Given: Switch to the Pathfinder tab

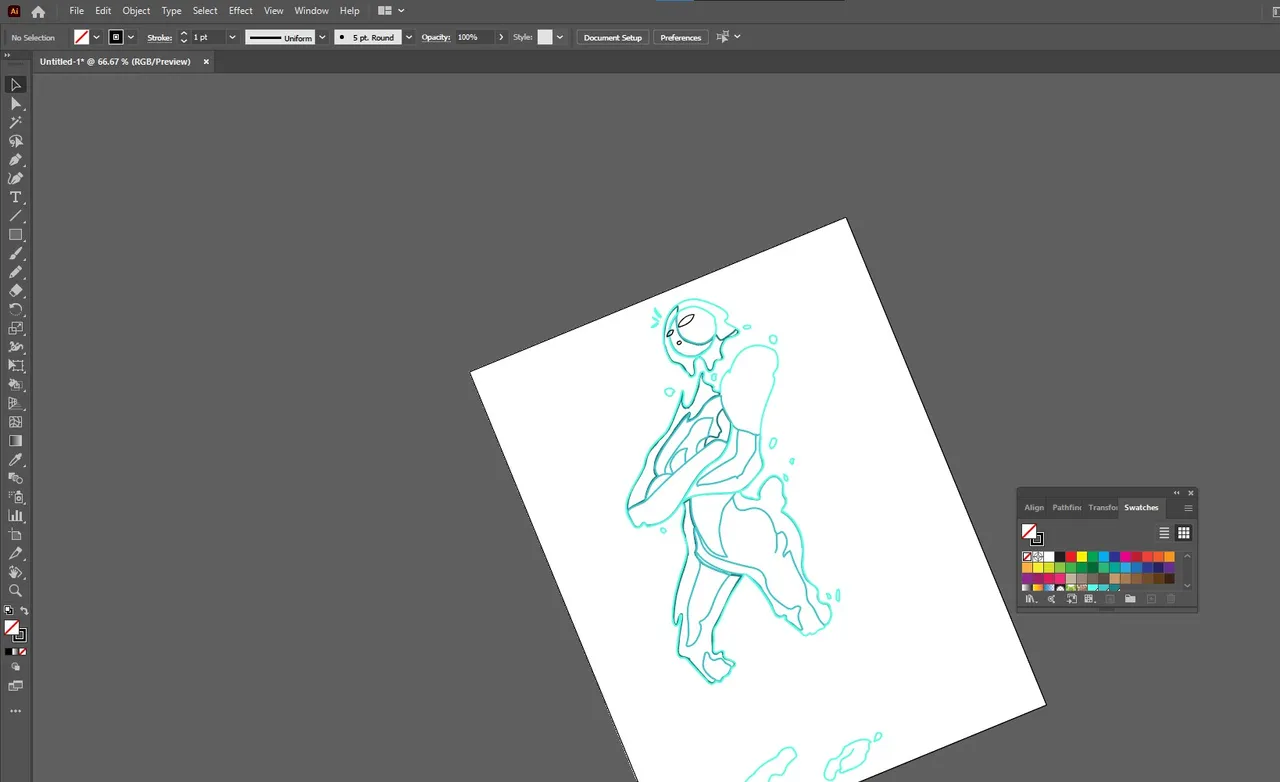Looking at the screenshot, I should (1067, 507).
